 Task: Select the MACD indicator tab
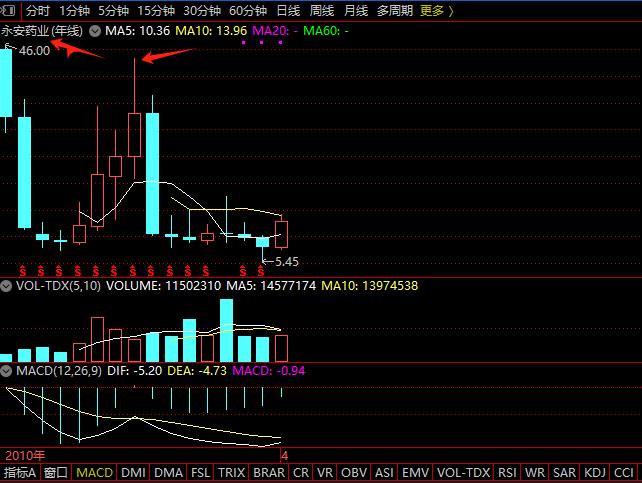pyautogui.click(x=94, y=473)
